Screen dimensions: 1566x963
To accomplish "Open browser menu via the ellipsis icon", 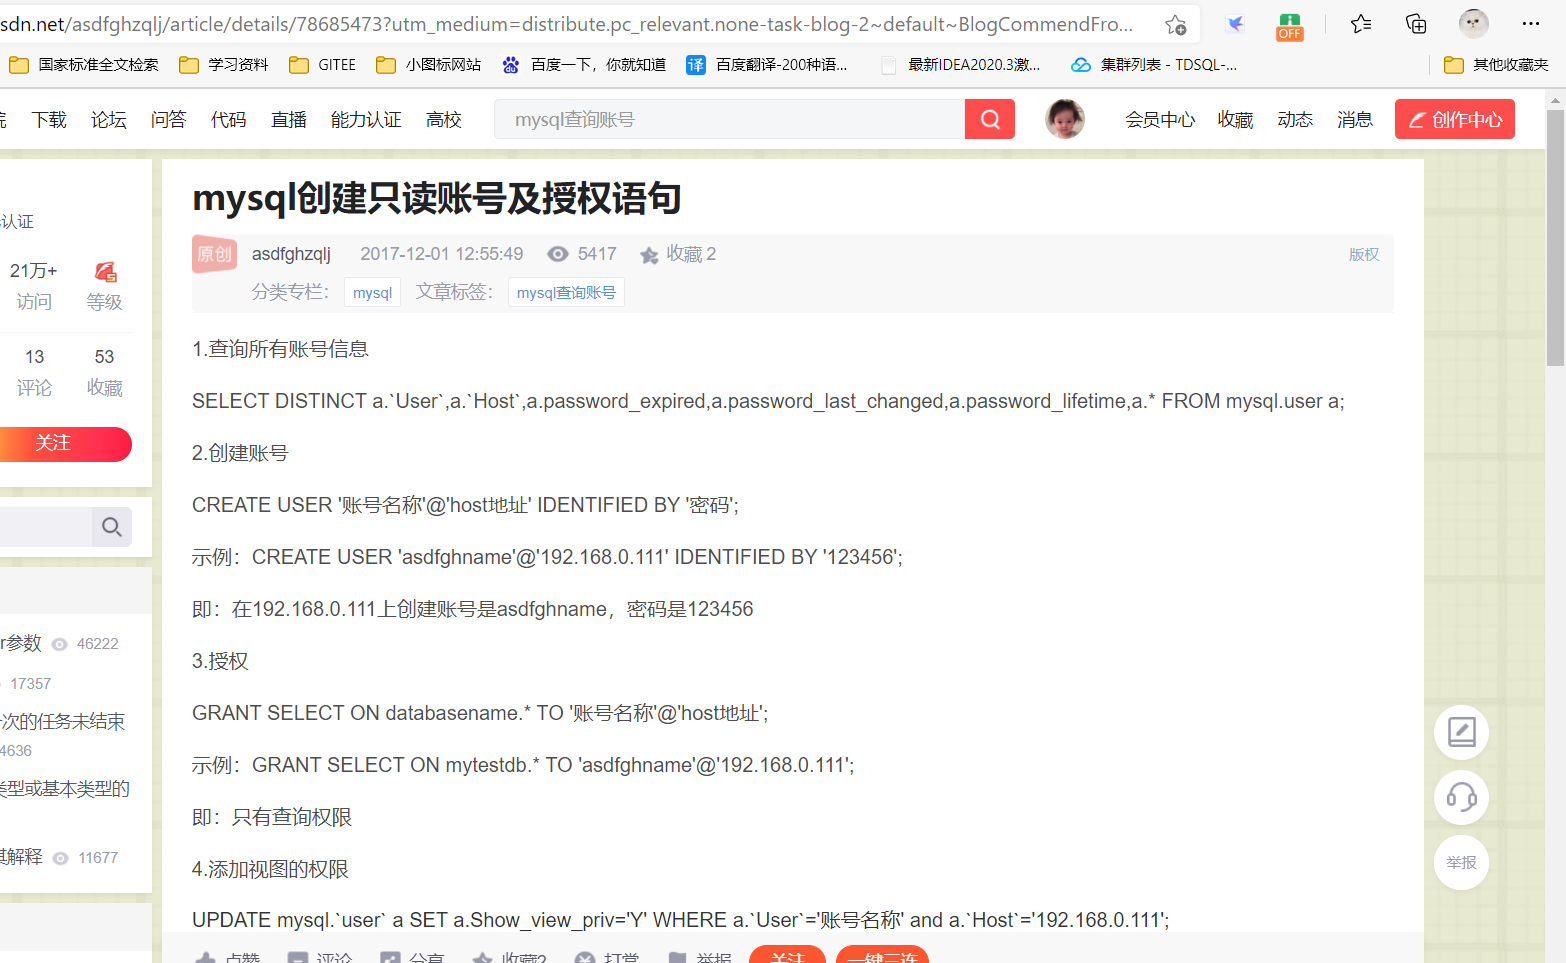I will point(1530,22).
